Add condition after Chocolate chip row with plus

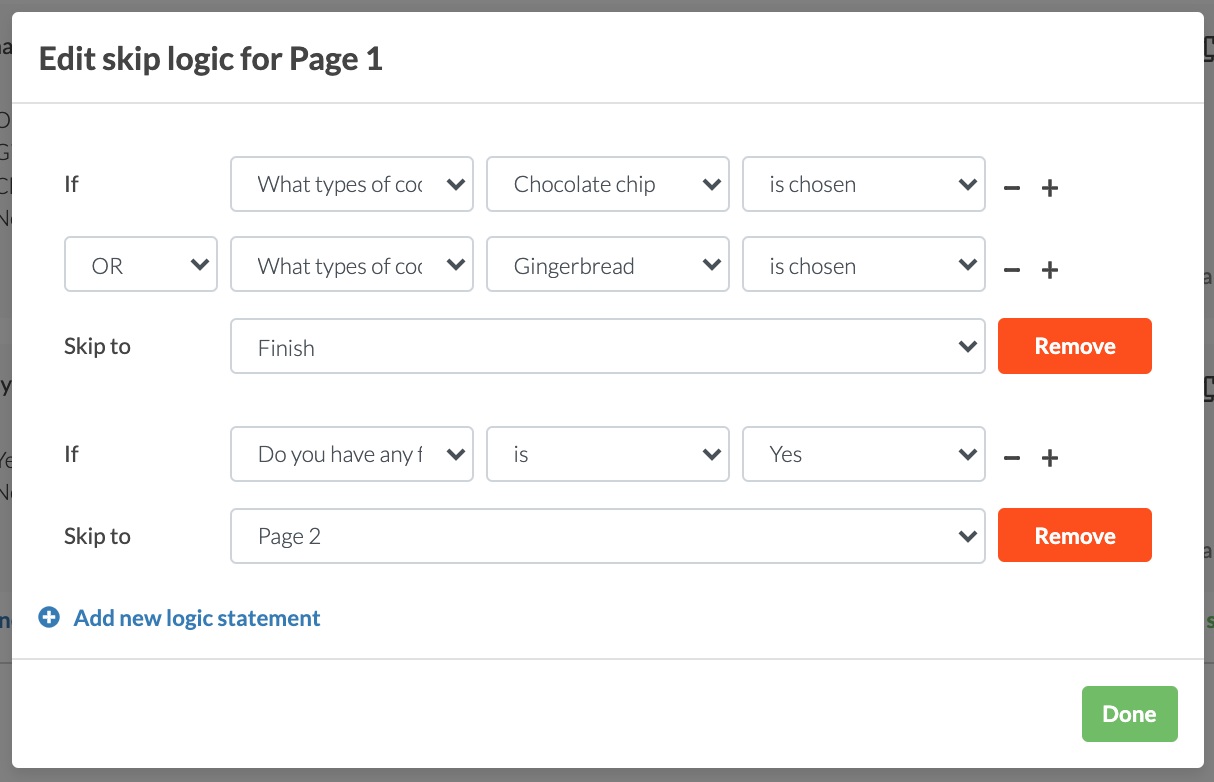tap(1050, 187)
